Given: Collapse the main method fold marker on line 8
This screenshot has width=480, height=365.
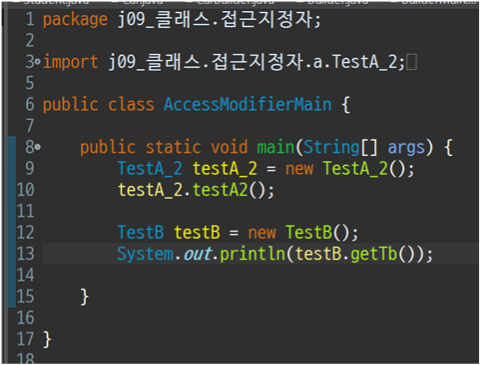Looking at the screenshot, I should pos(38,147).
